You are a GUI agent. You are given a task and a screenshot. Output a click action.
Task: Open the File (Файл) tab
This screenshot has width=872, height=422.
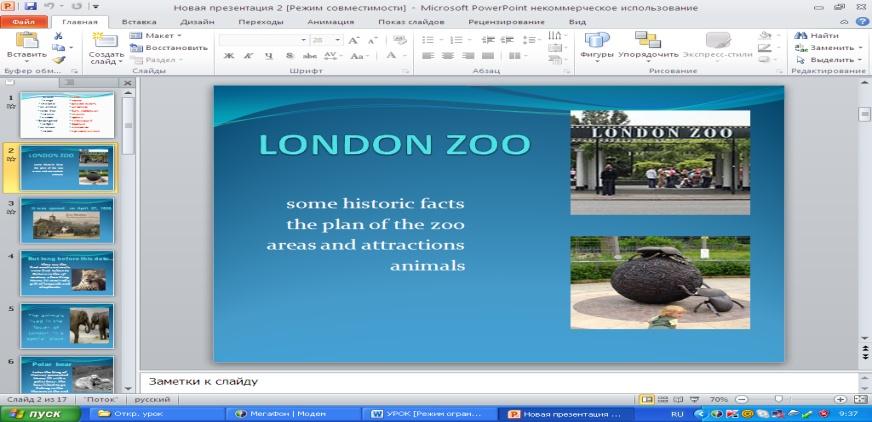[23, 22]
